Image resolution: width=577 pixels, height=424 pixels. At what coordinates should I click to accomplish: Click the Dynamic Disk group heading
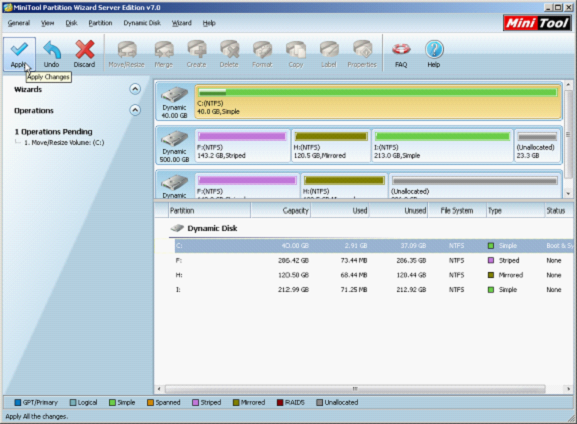tap(212, 228)
